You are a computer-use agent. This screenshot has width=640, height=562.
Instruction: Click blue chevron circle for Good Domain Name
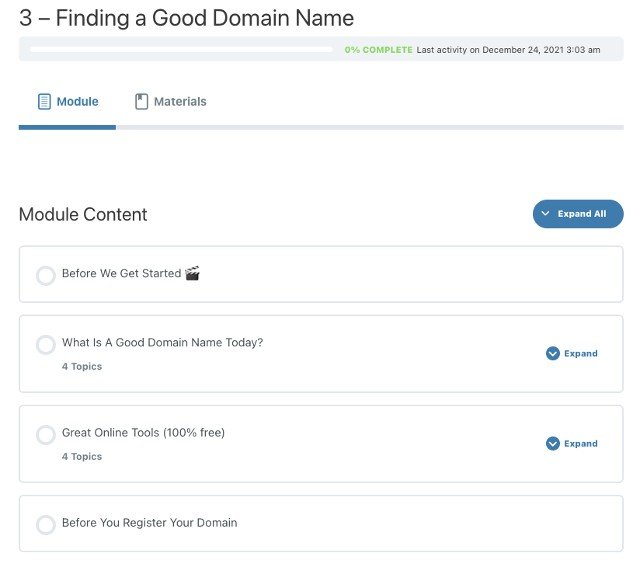[553, 353]
